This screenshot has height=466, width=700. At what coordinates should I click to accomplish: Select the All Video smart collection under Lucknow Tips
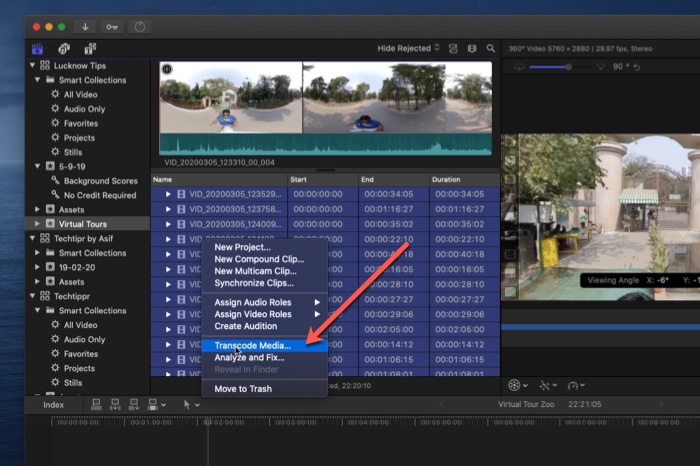pos(80,94)
